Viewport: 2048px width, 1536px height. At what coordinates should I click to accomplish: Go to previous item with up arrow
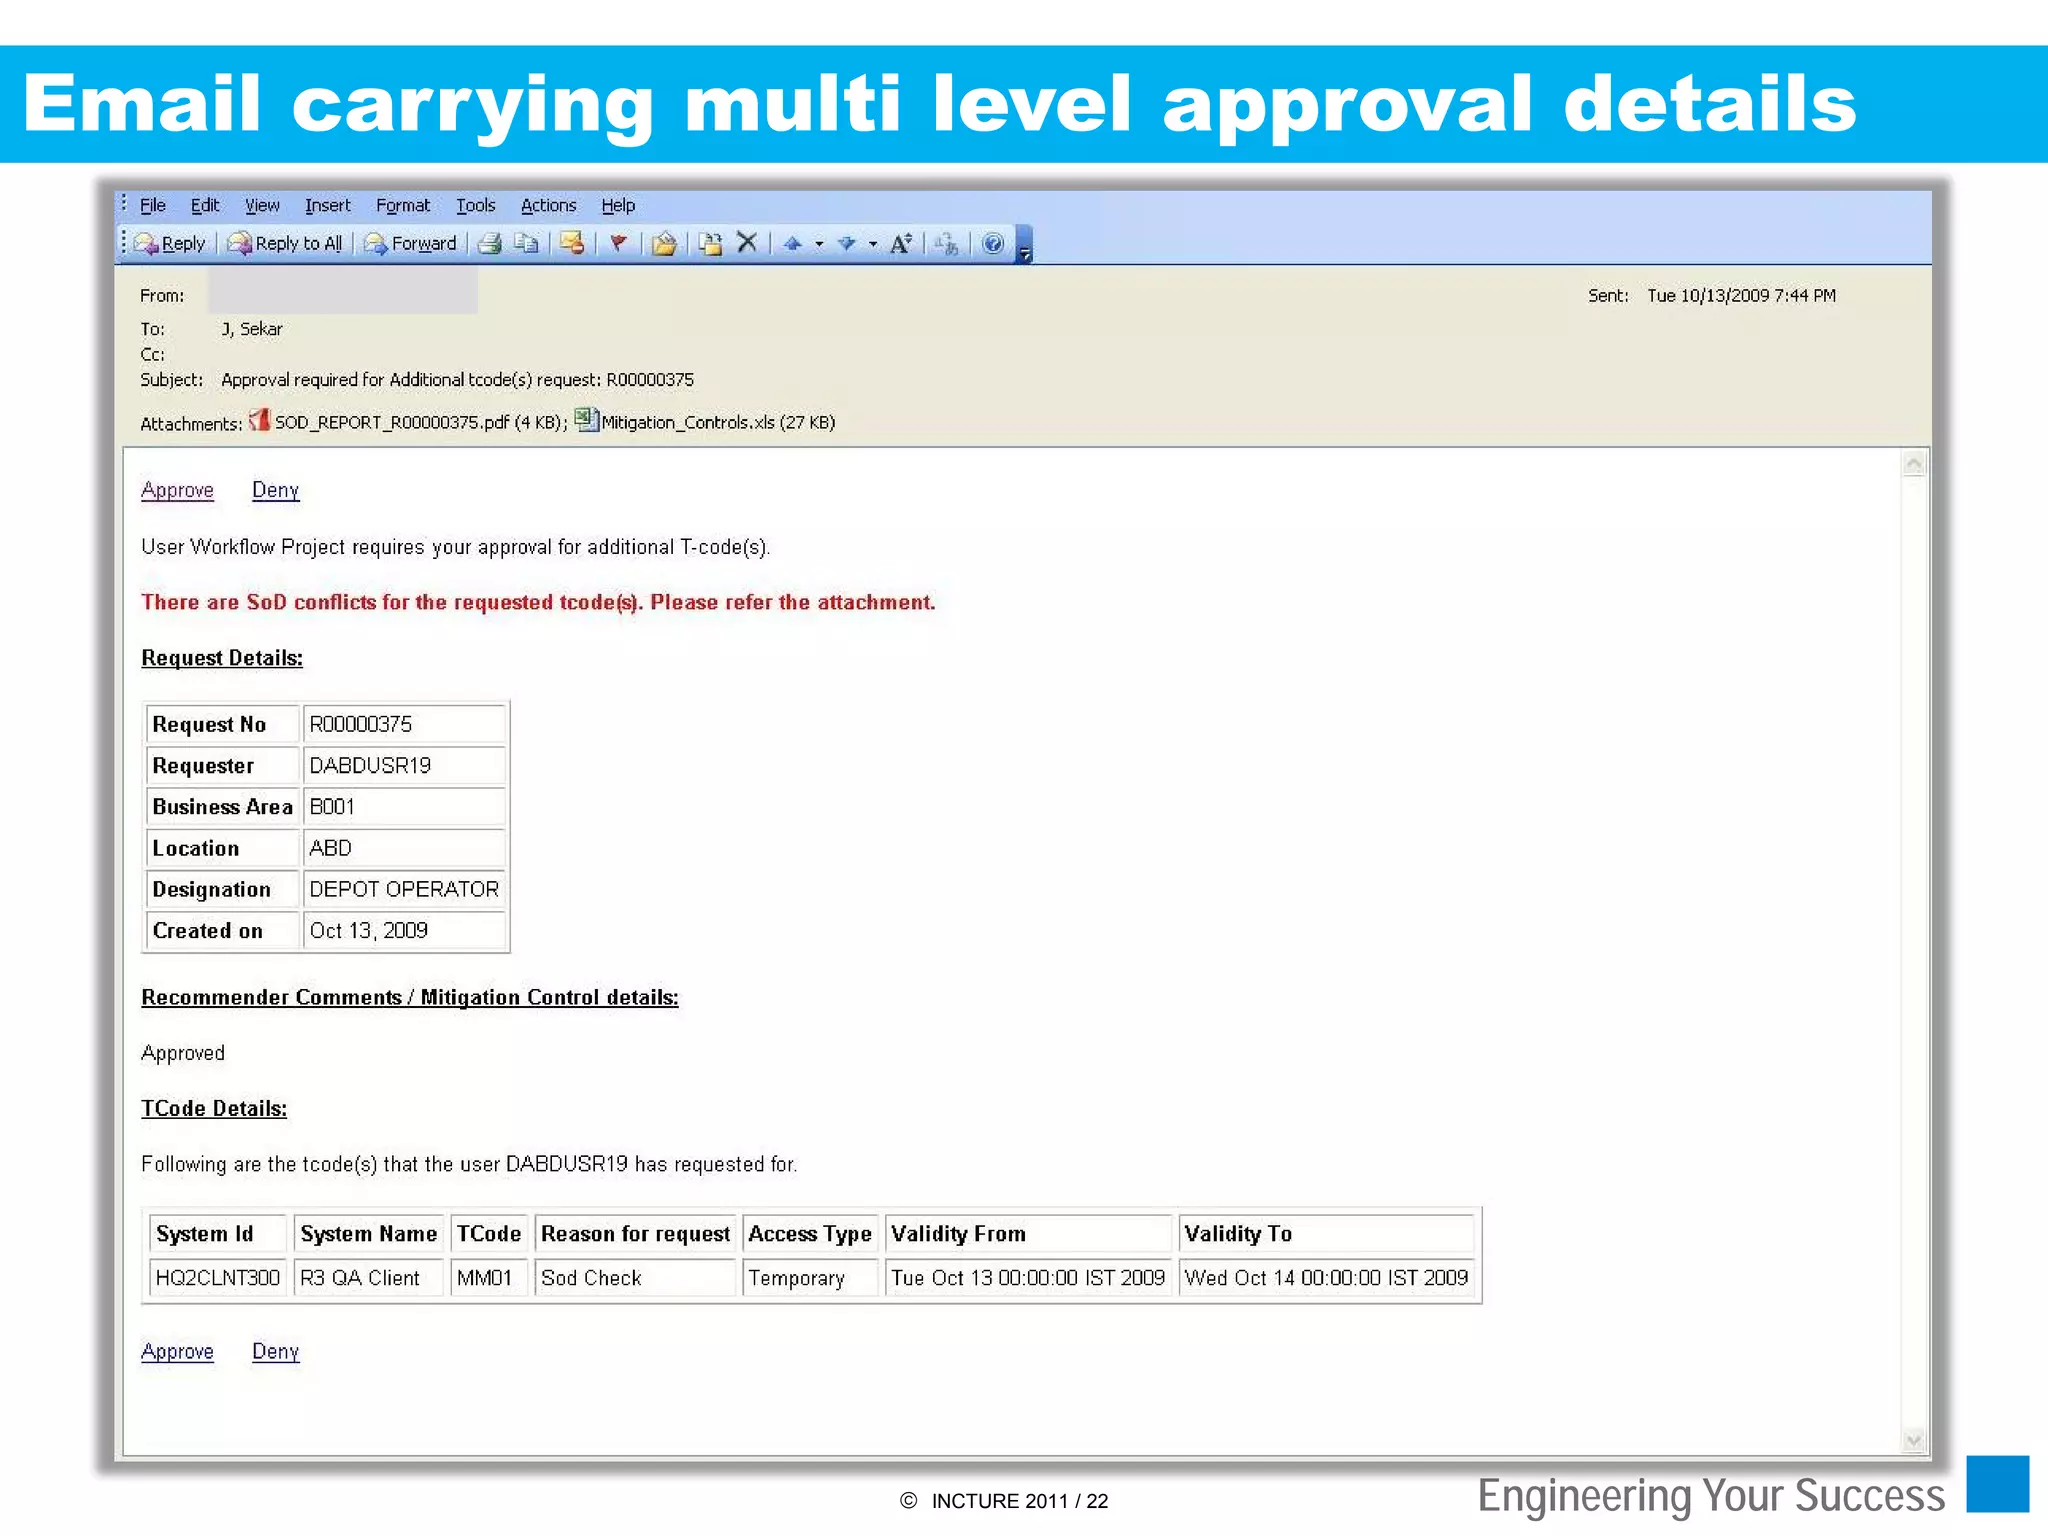pyautogui.click(x=793, y=243)
